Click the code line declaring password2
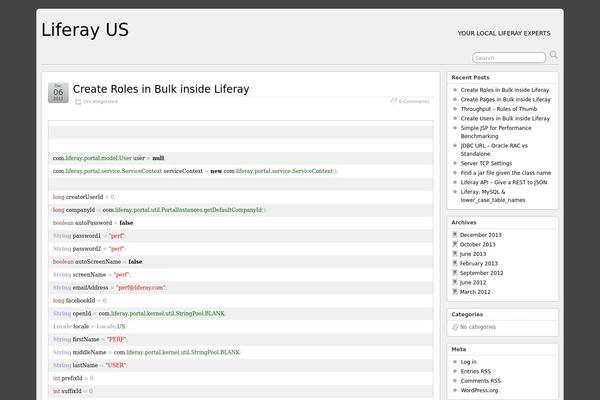This screenshot has height=400, width=600. 241,249
